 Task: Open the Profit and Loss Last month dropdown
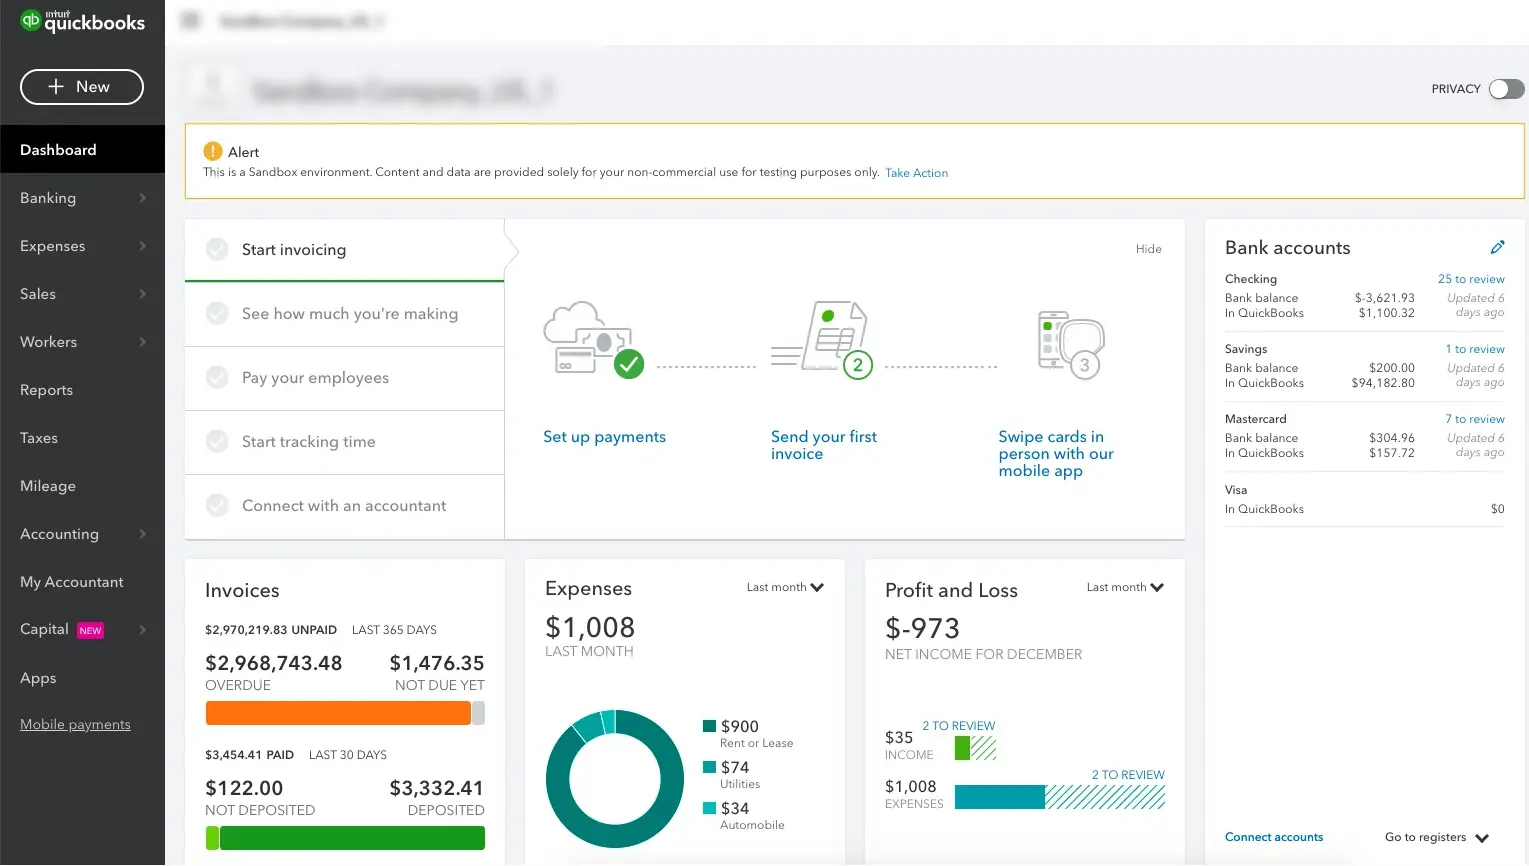1124,587
